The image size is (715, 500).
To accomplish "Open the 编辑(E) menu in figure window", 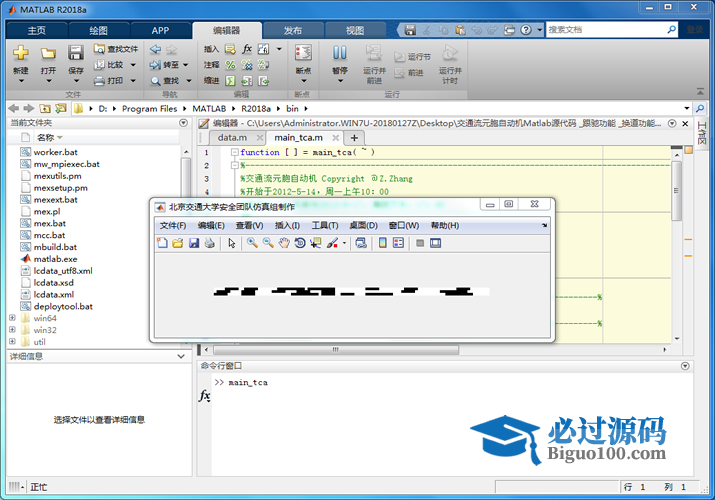I will 211,226.
